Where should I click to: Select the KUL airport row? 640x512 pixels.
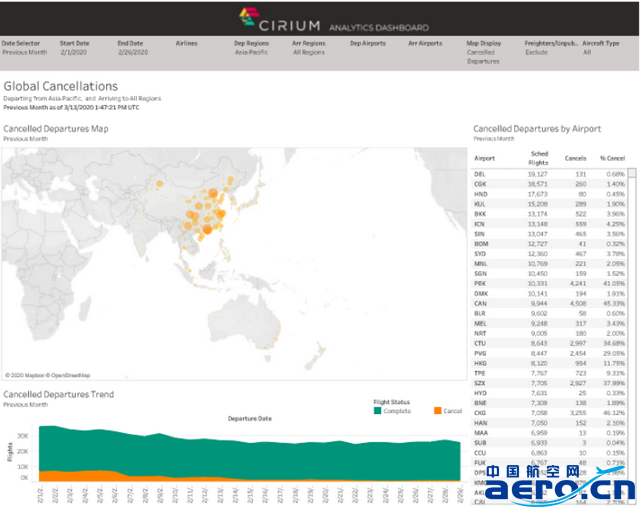(549, 204)
